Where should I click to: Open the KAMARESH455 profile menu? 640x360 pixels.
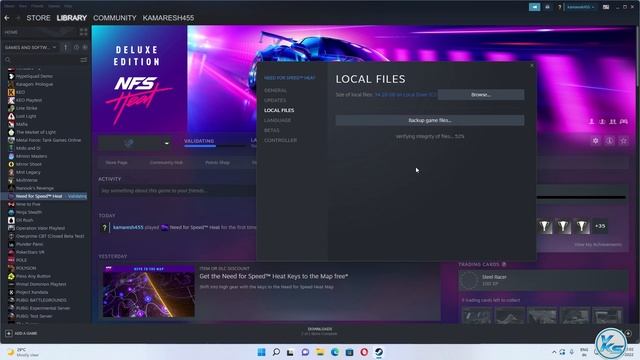pos(168,18)
